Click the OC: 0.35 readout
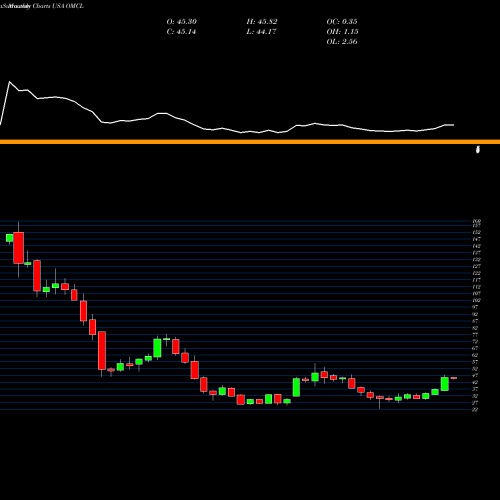500x500 pixels. (342, 22)
